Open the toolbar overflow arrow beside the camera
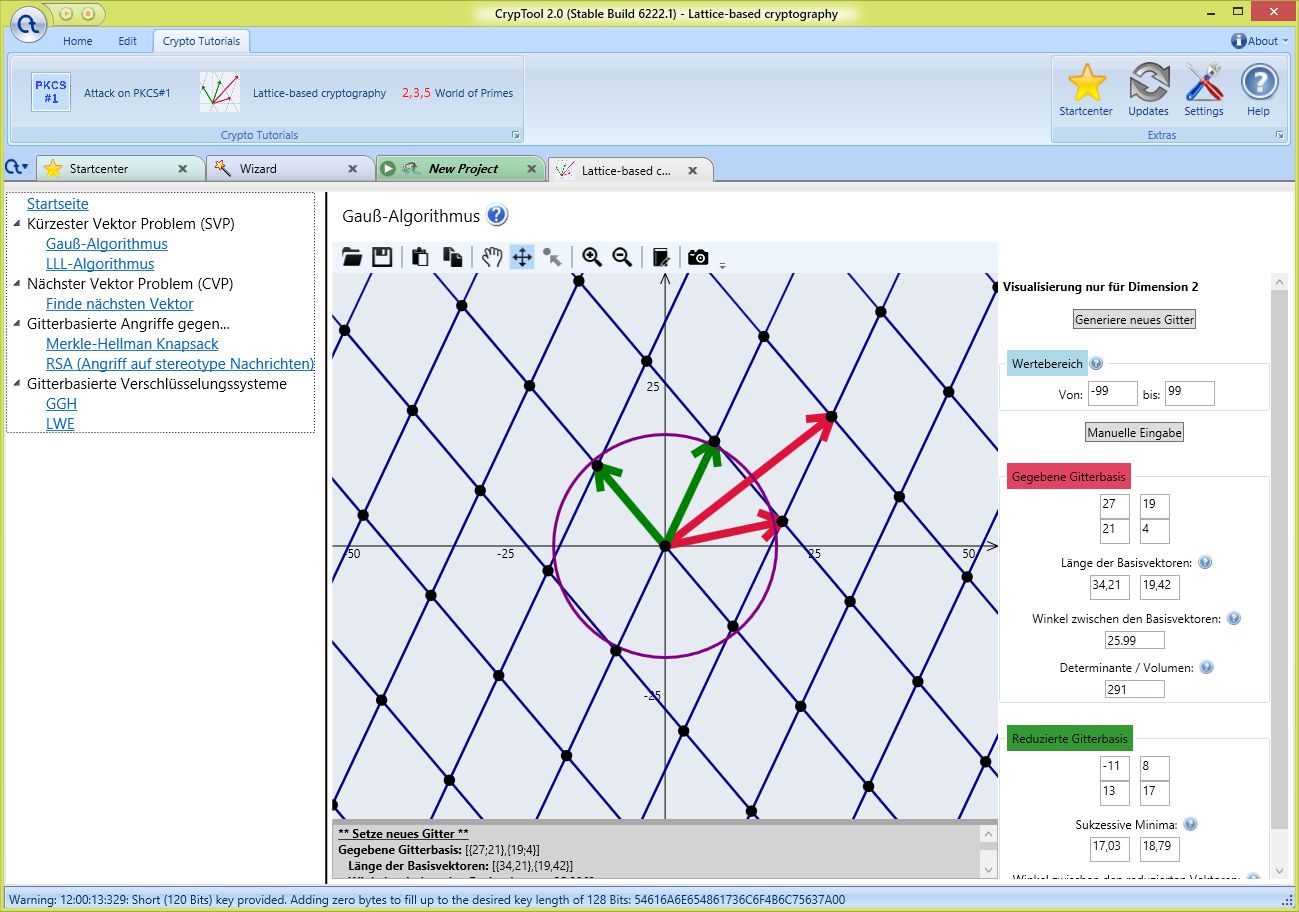Image resolution: width=1299 pixels, height=912 pixels. [x=722, y=265]
